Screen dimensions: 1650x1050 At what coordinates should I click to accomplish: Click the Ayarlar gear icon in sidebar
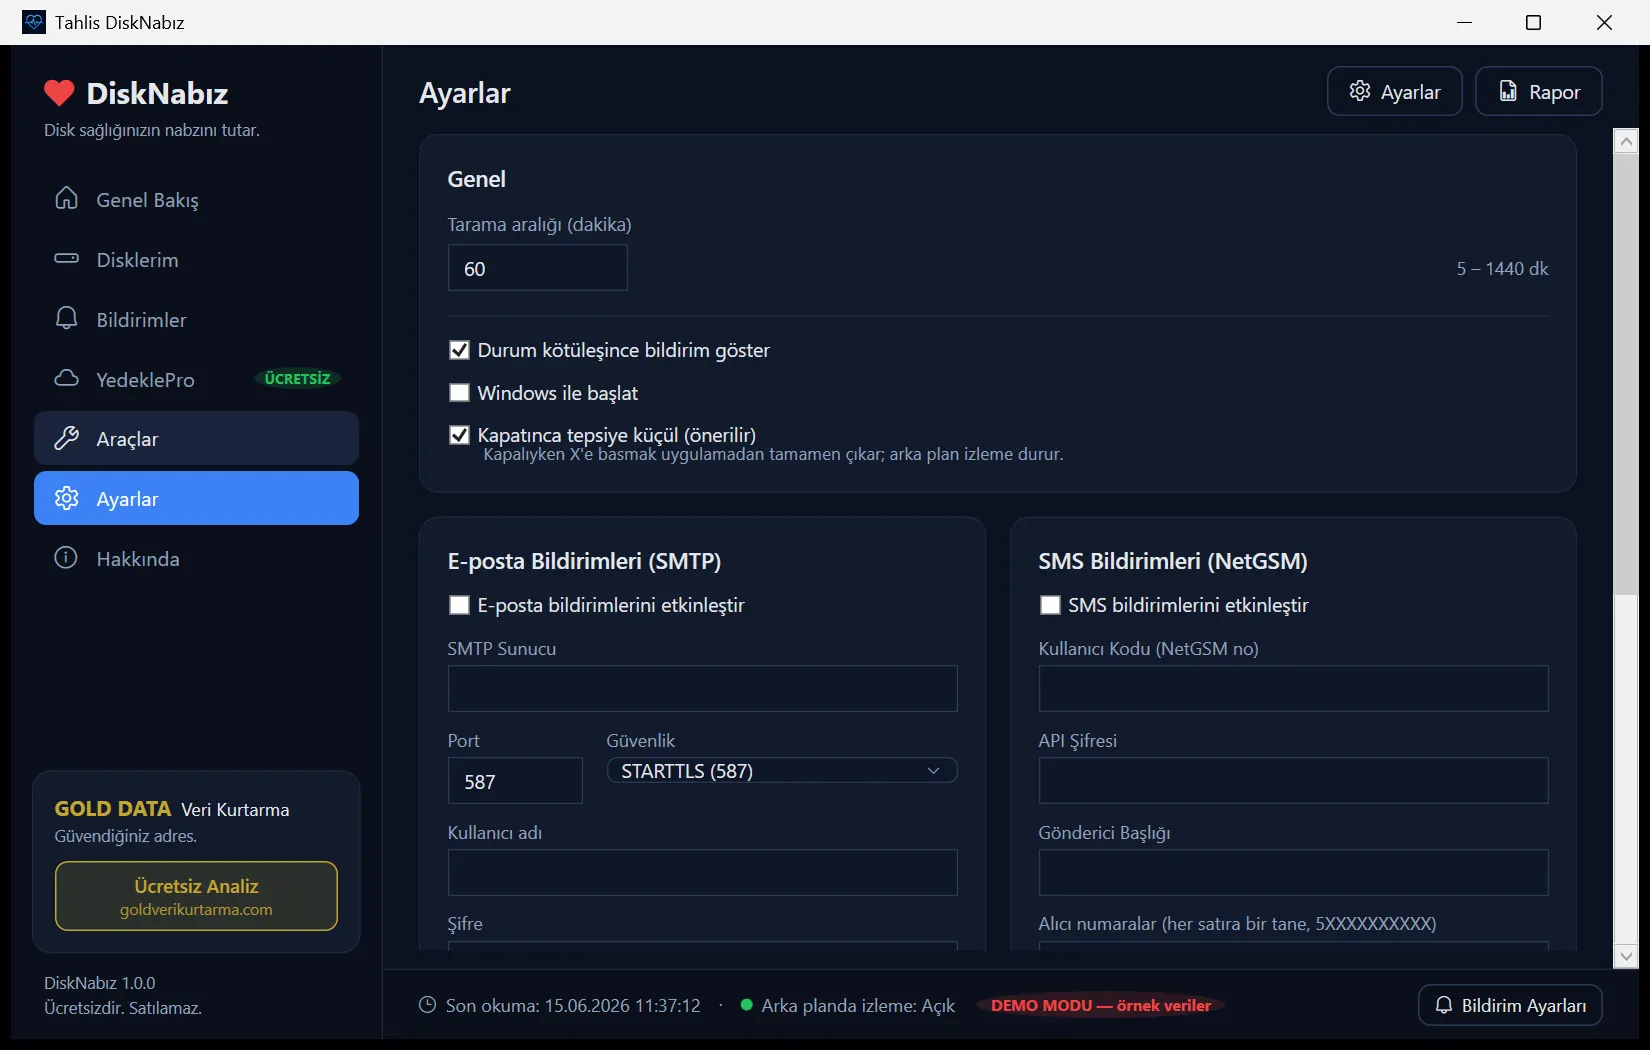[66, 498]
